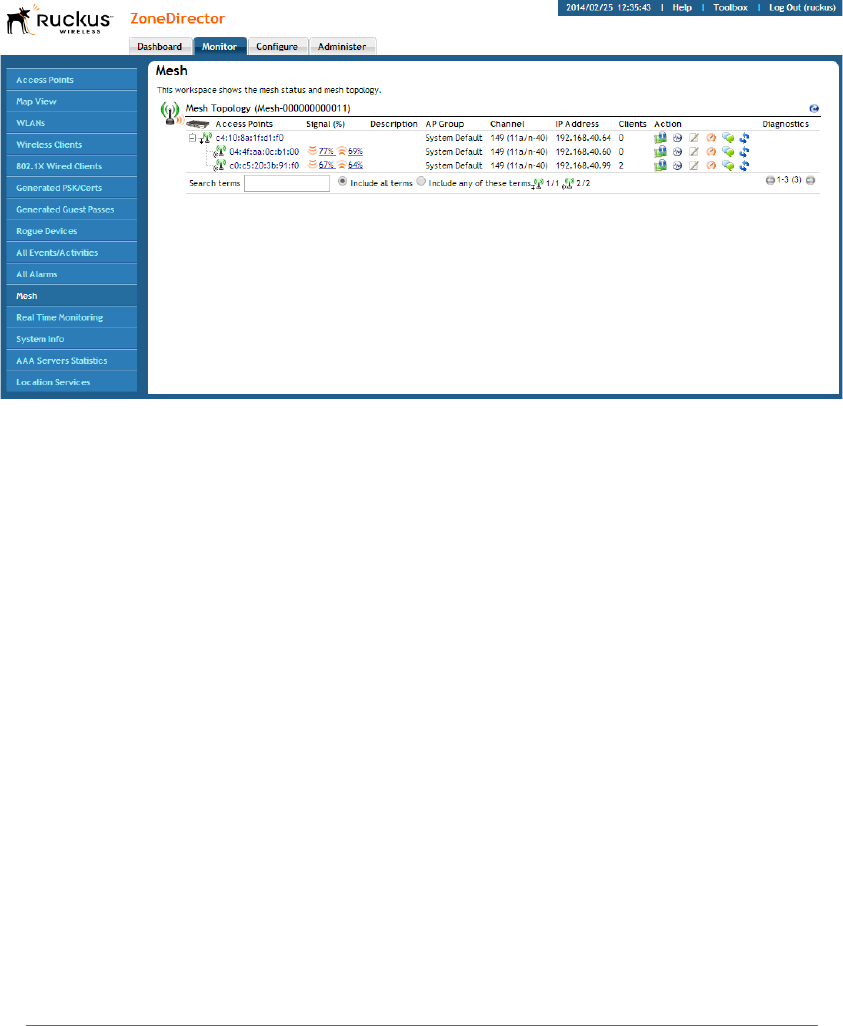Click the blue round icon in c4:10:8a:1f:d1:f0 row
The height and width of the screenshot is (1026, 843).
tap(677, 138)
